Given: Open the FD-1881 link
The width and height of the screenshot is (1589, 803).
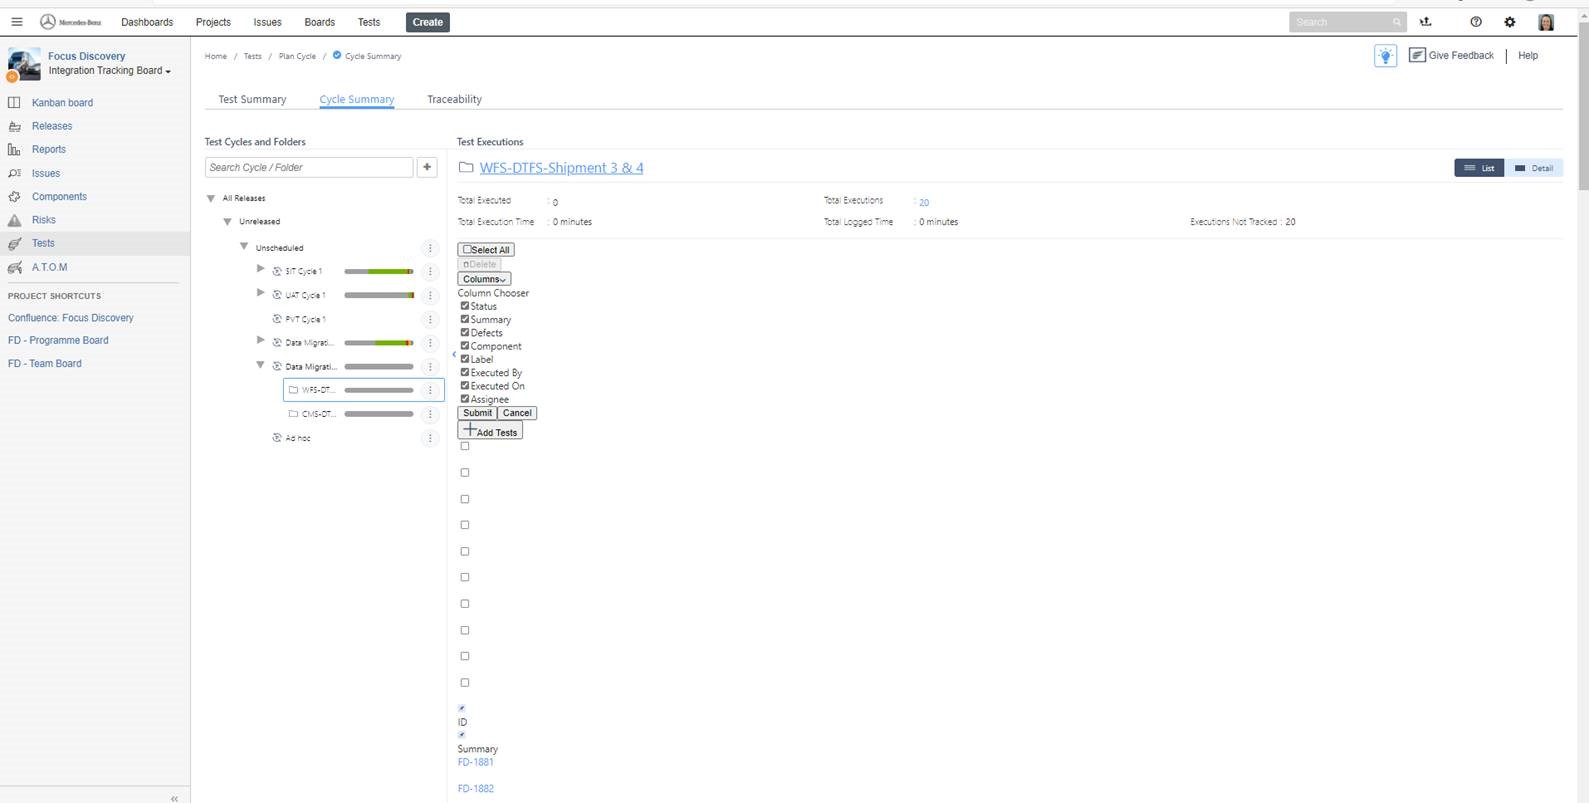Looking at the screenshot, I should tap(476, 762).
